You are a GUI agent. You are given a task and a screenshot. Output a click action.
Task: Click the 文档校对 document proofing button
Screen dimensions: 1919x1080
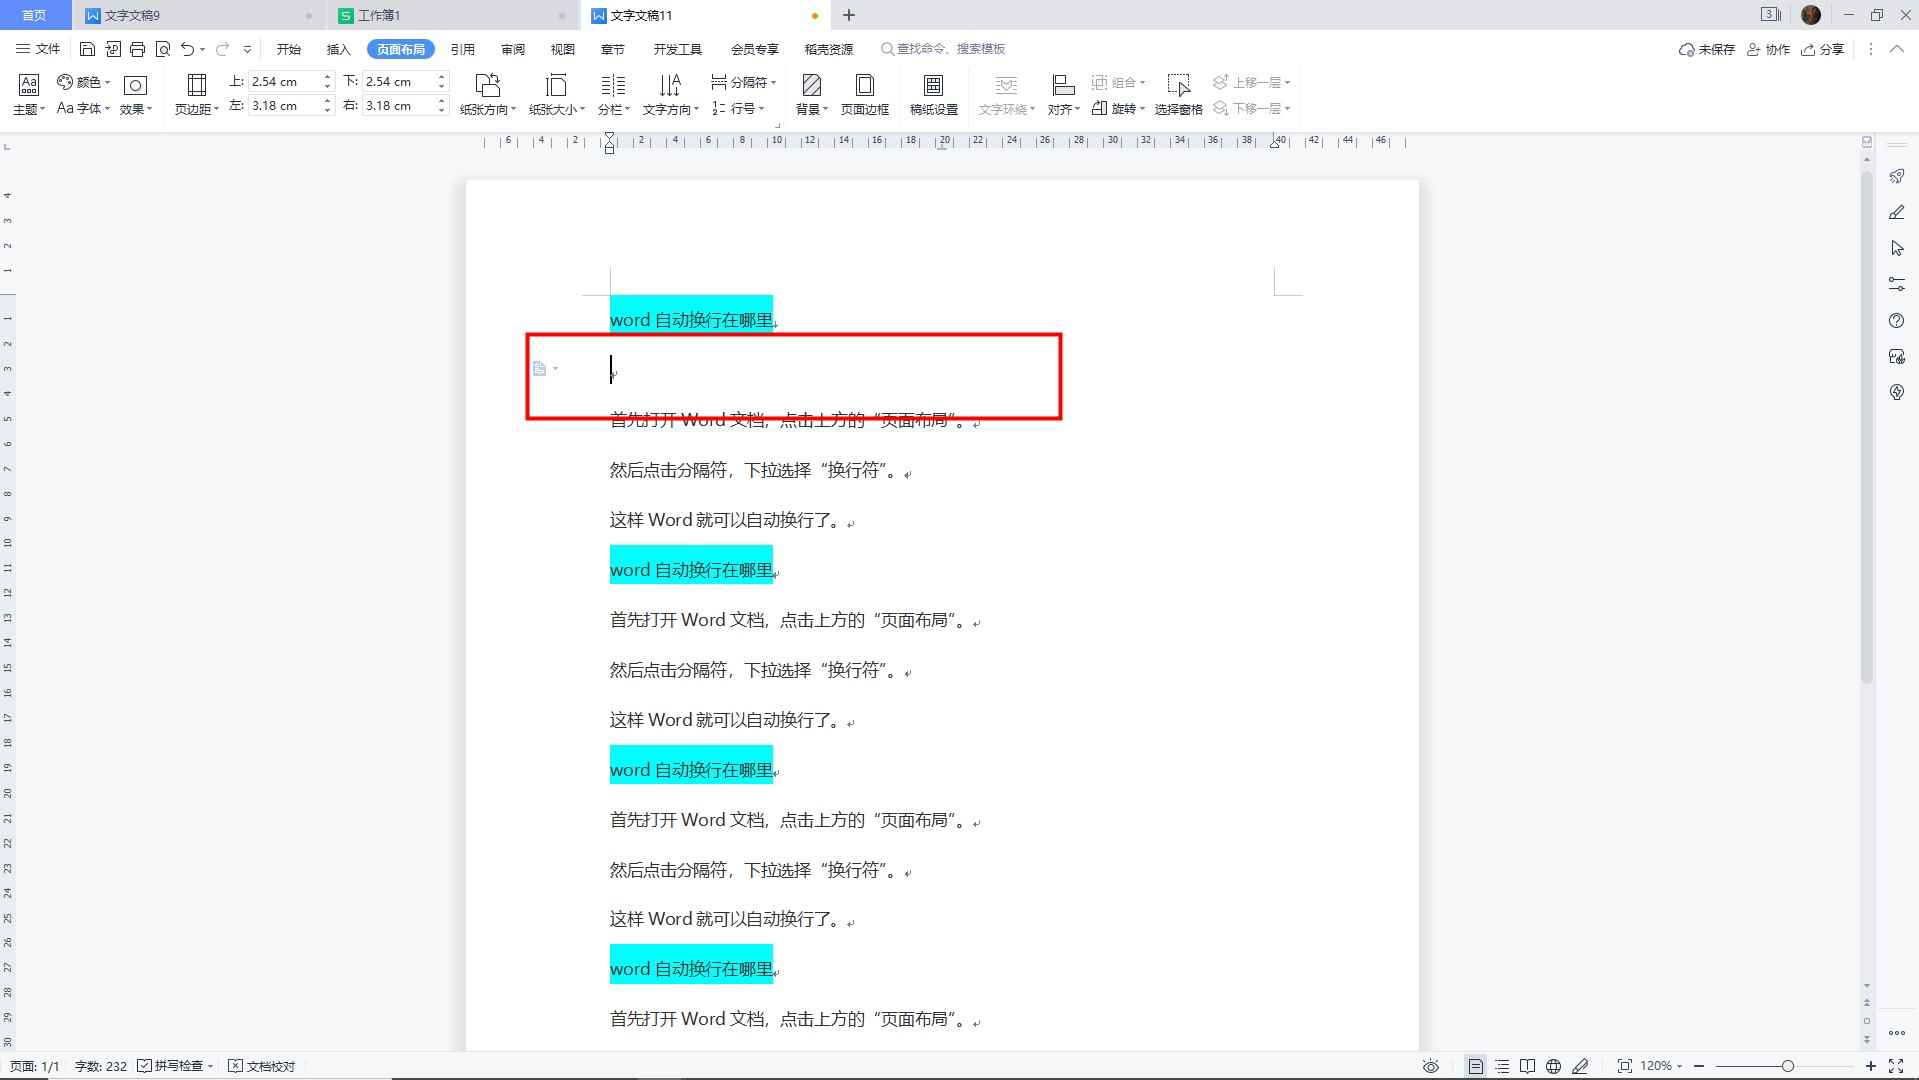[262, 1065]
